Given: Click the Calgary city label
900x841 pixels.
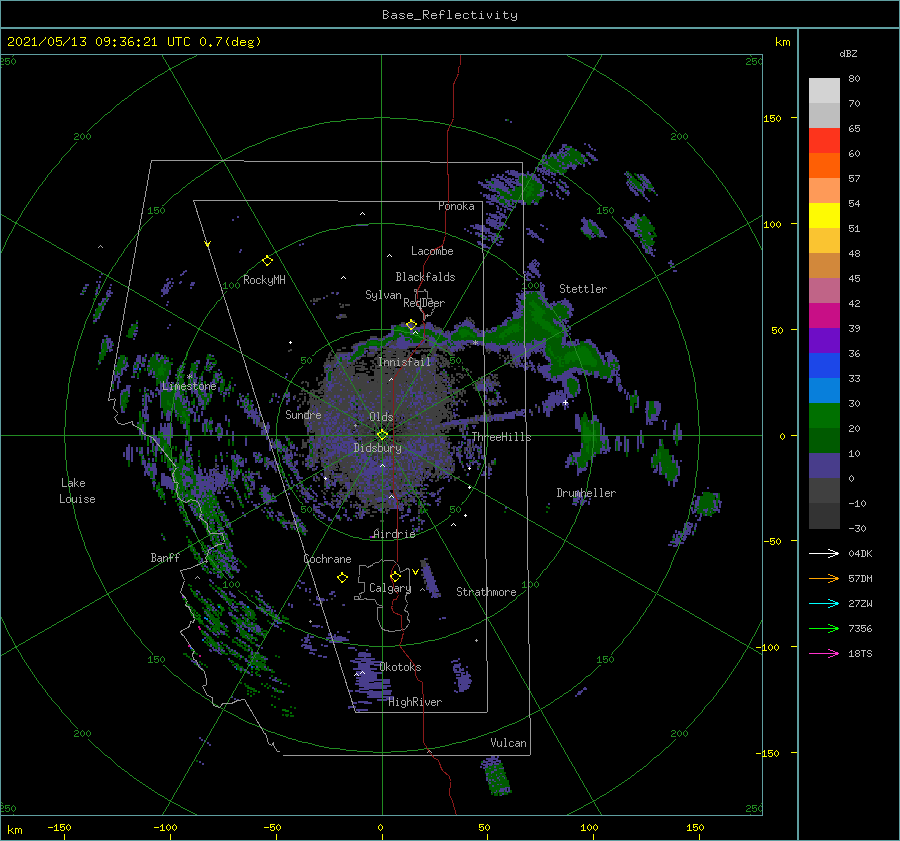Looking at the screenshot, I should tap(390, 588).
